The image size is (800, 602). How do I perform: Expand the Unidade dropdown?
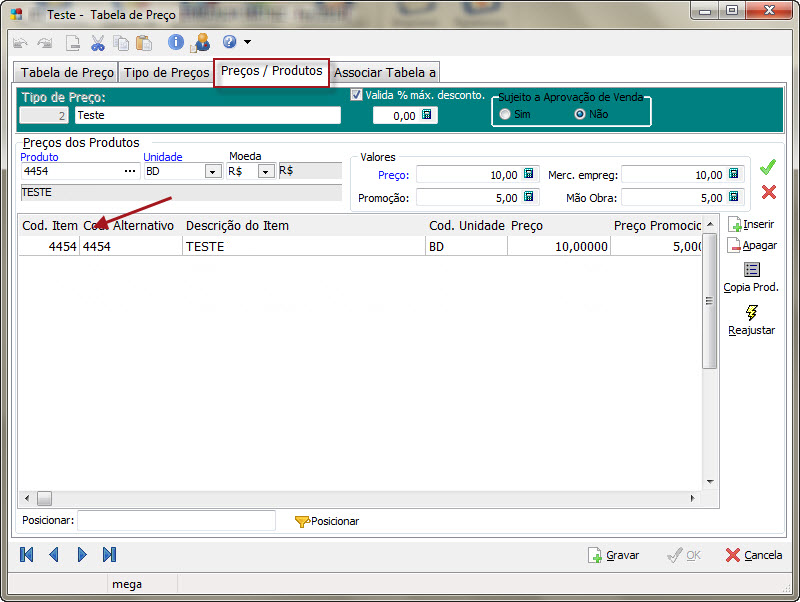pyautogui.click(x=213, y=171)
